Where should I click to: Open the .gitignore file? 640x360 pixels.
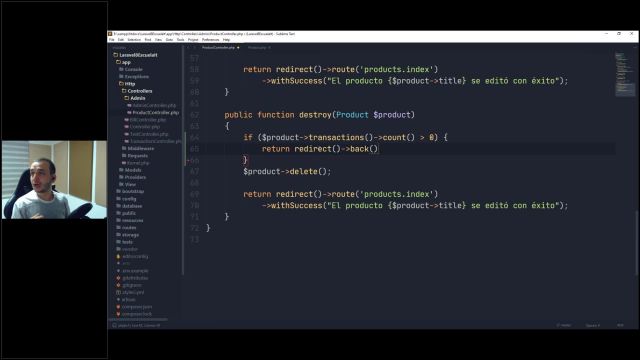click(132, 285)
